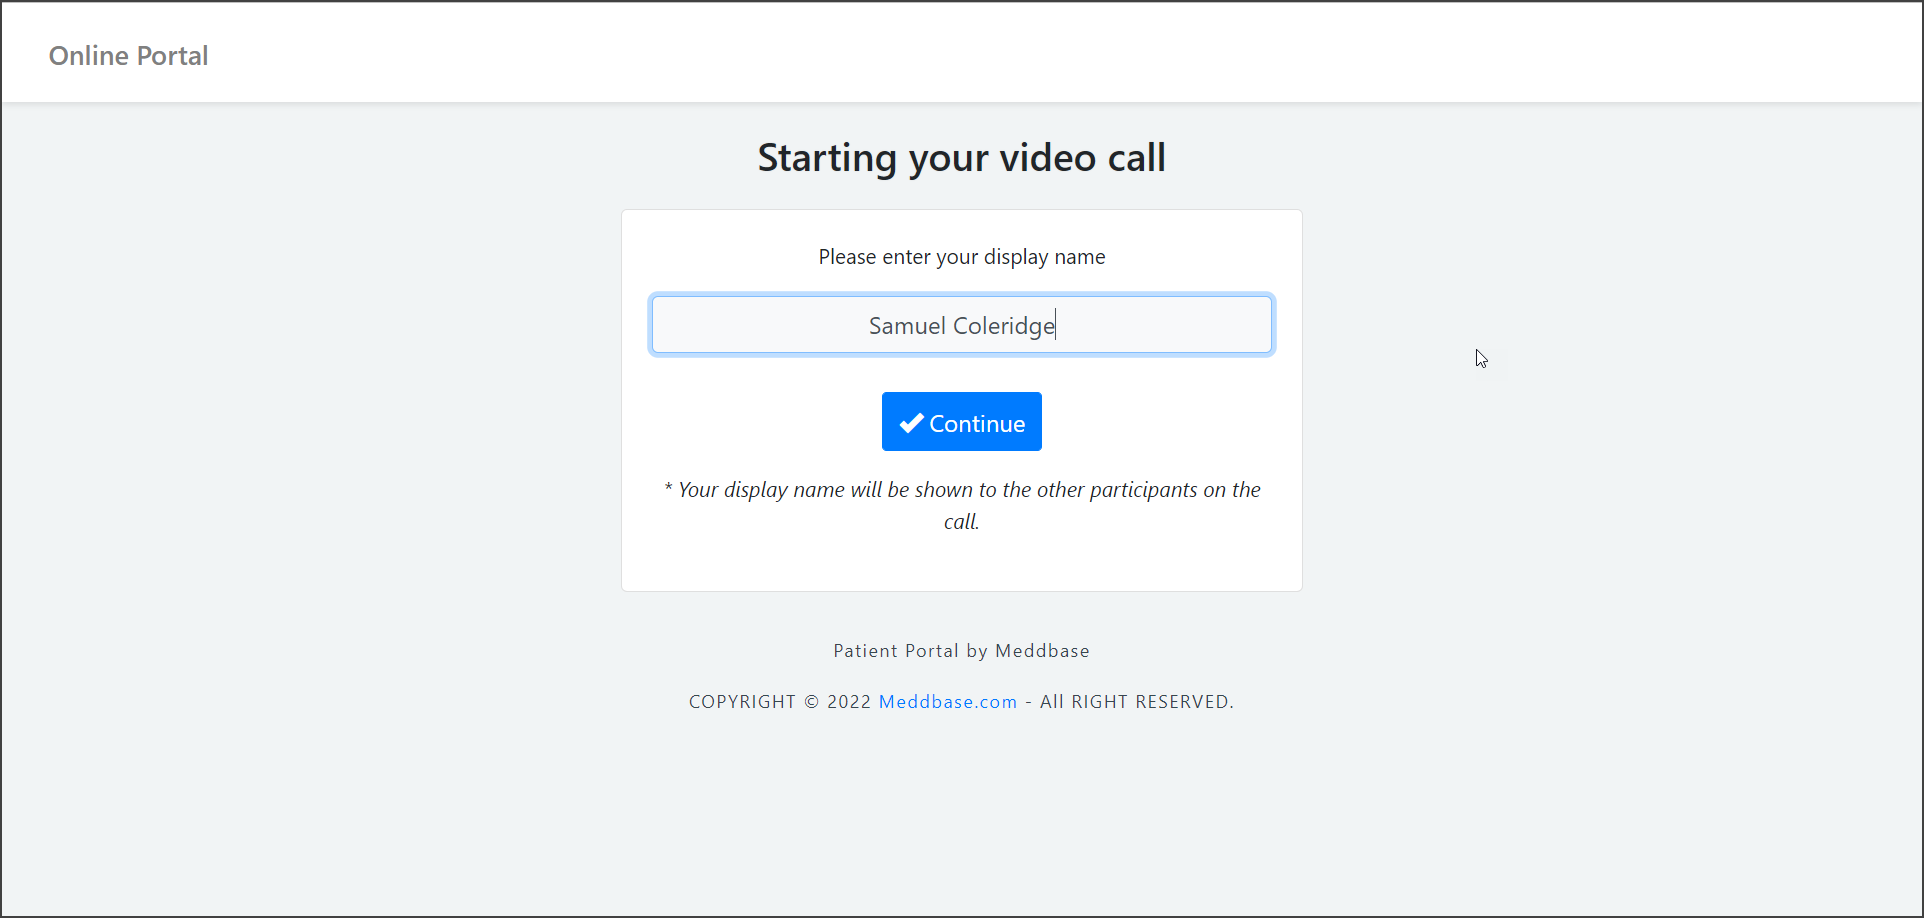Click the Online Portal header brand link

(x=128, y=56)
